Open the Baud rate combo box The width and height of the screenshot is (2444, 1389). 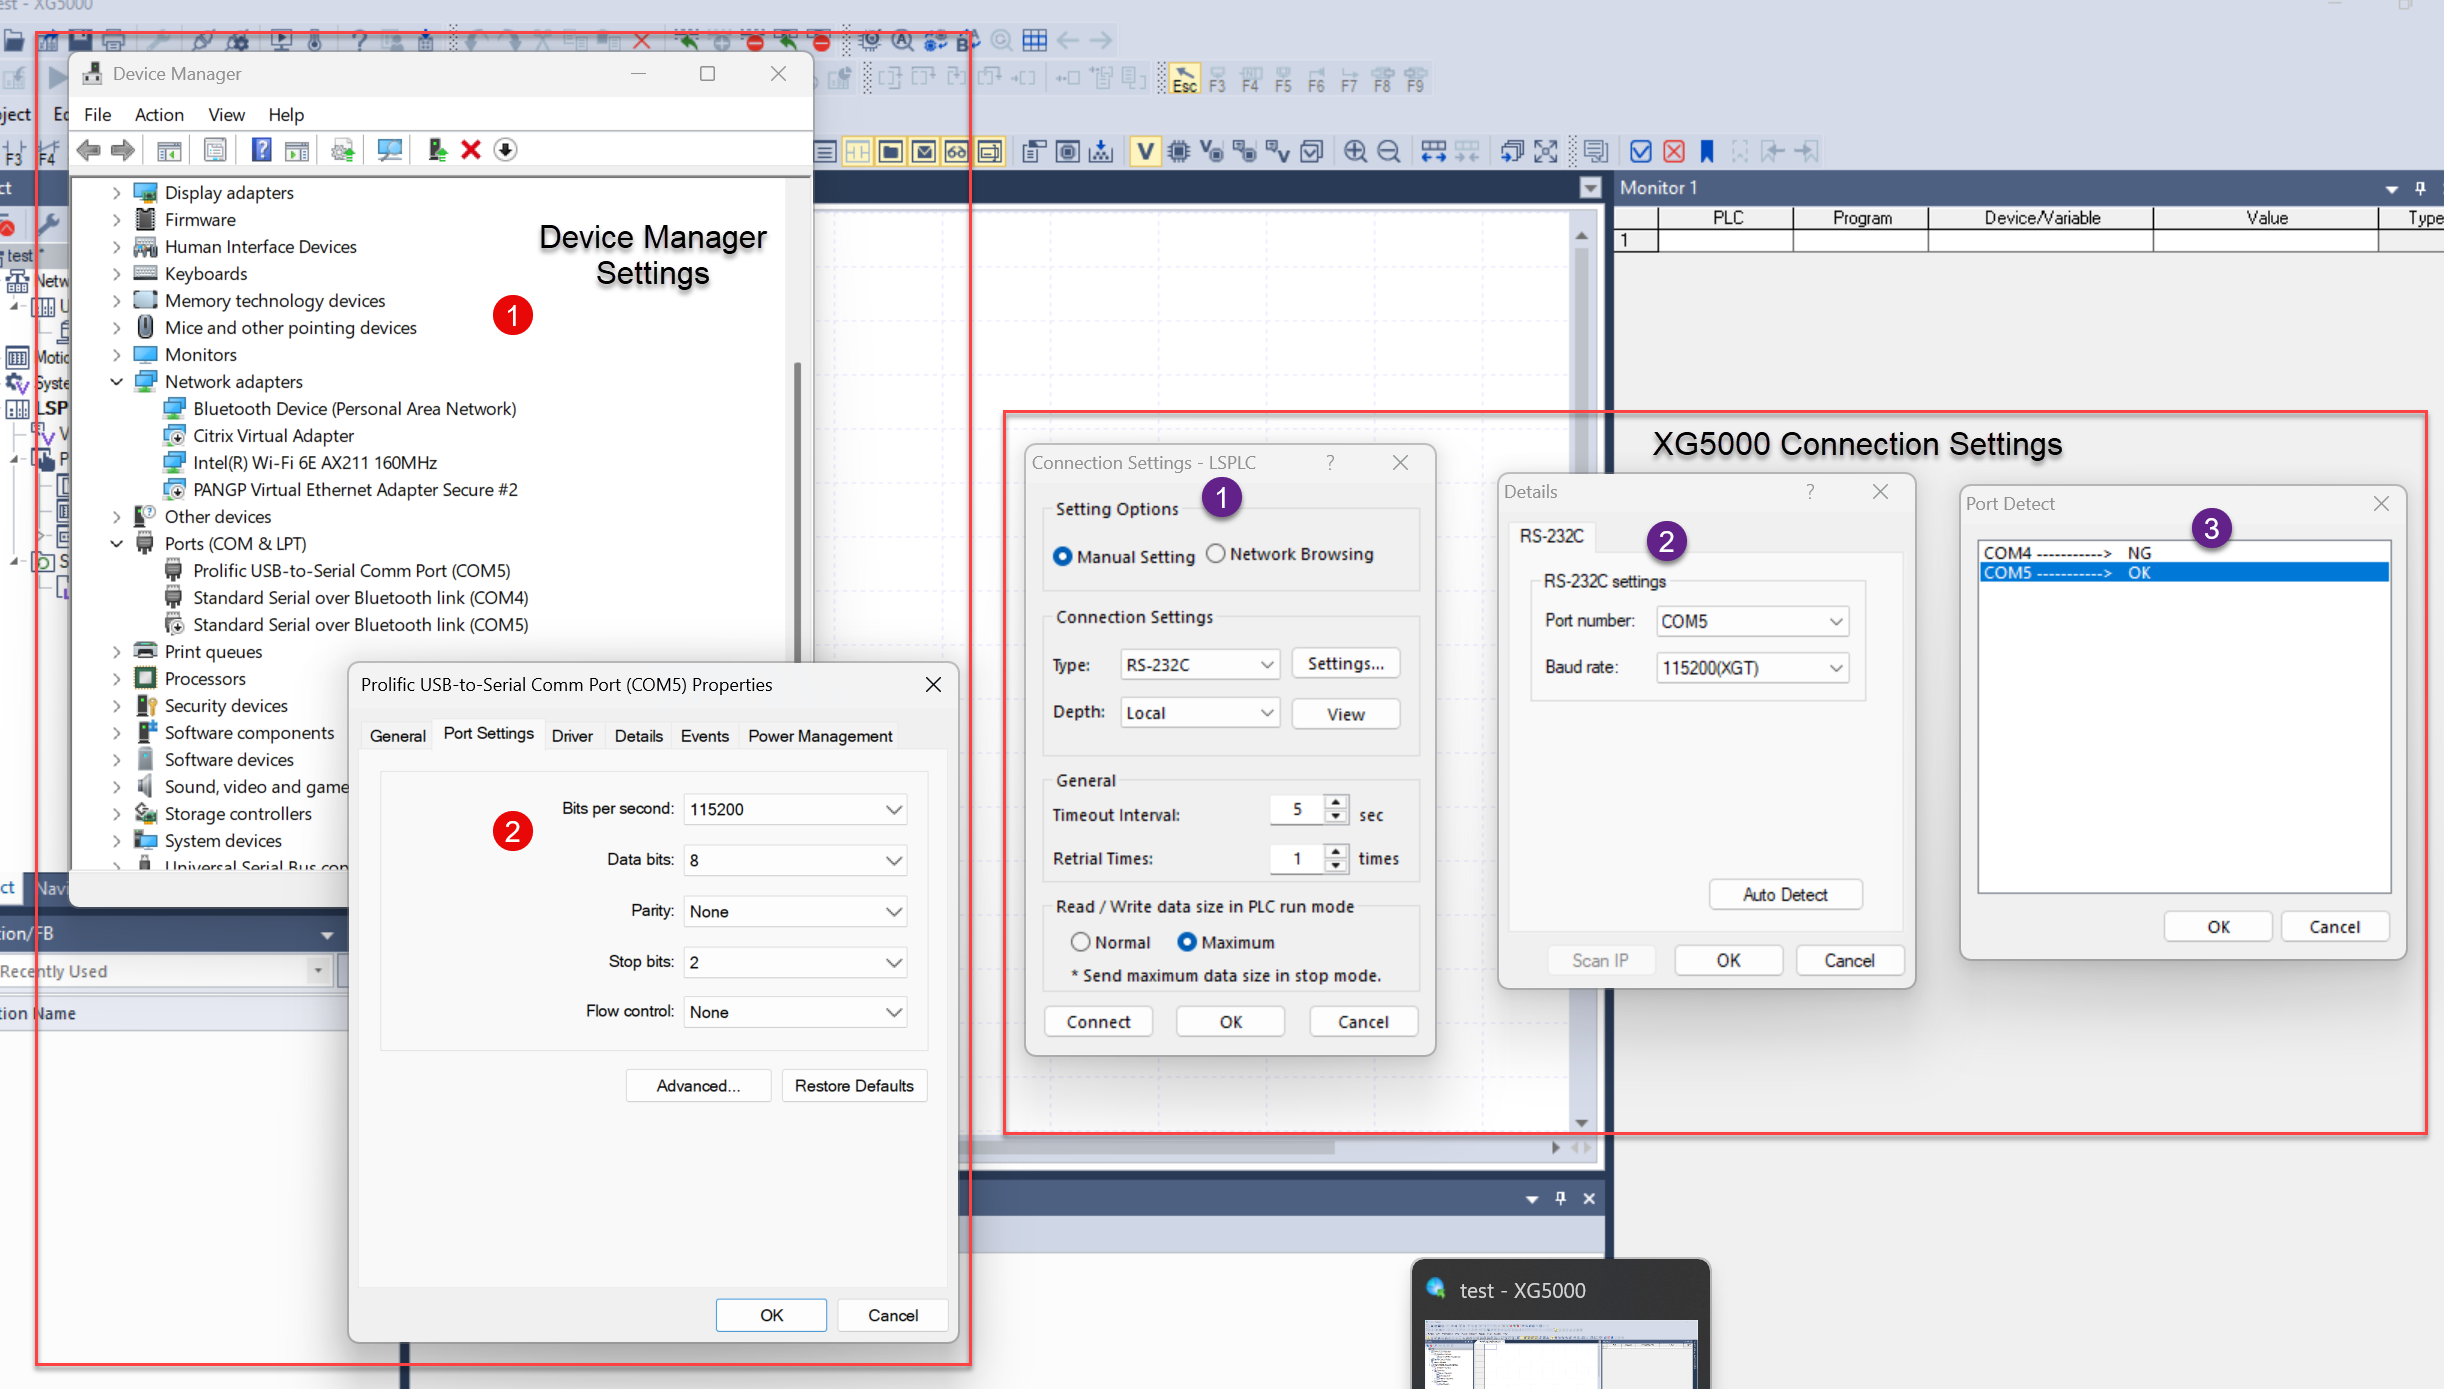(x=1835, y=668)
